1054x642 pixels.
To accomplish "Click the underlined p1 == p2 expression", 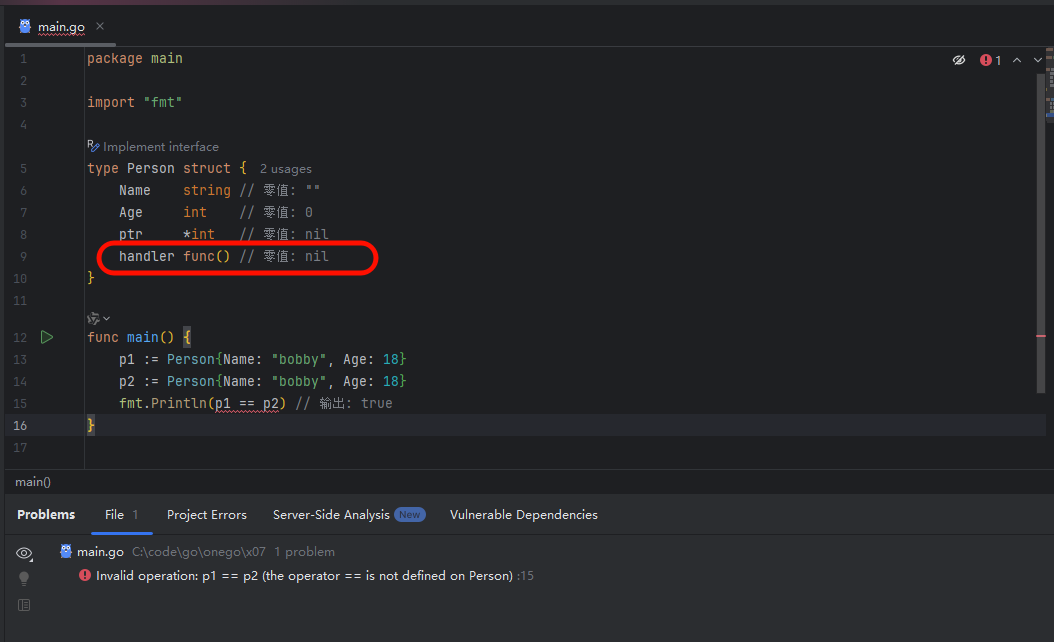I will point(247,403).
